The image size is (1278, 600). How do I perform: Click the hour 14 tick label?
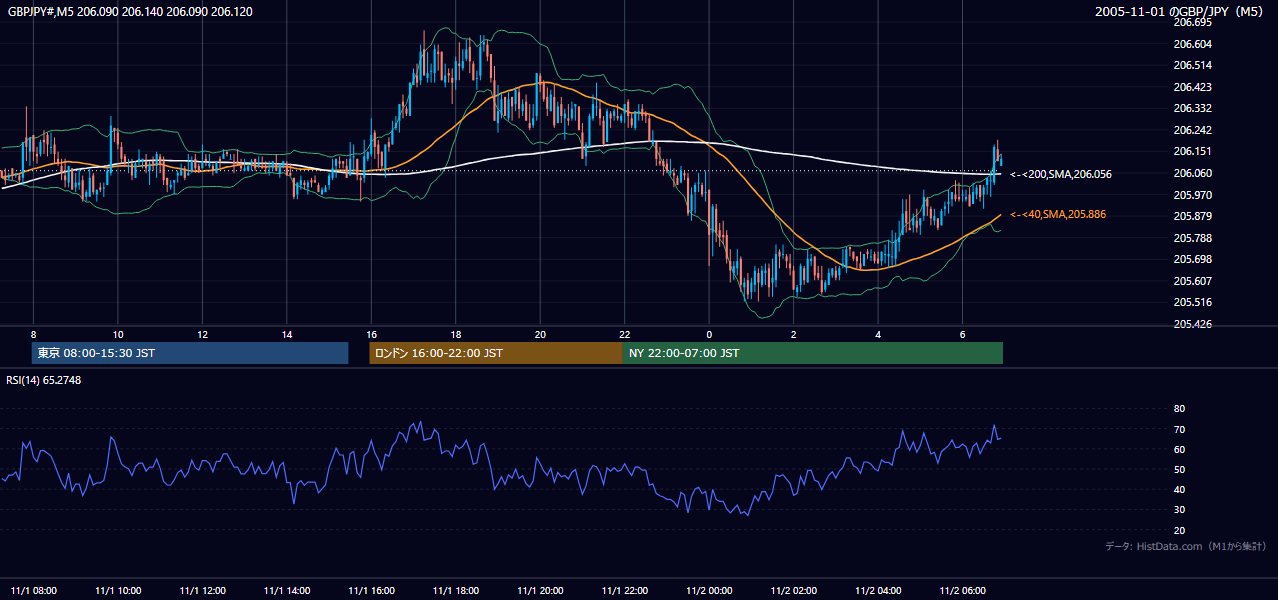pyautogui.click(x=287, y=334)
